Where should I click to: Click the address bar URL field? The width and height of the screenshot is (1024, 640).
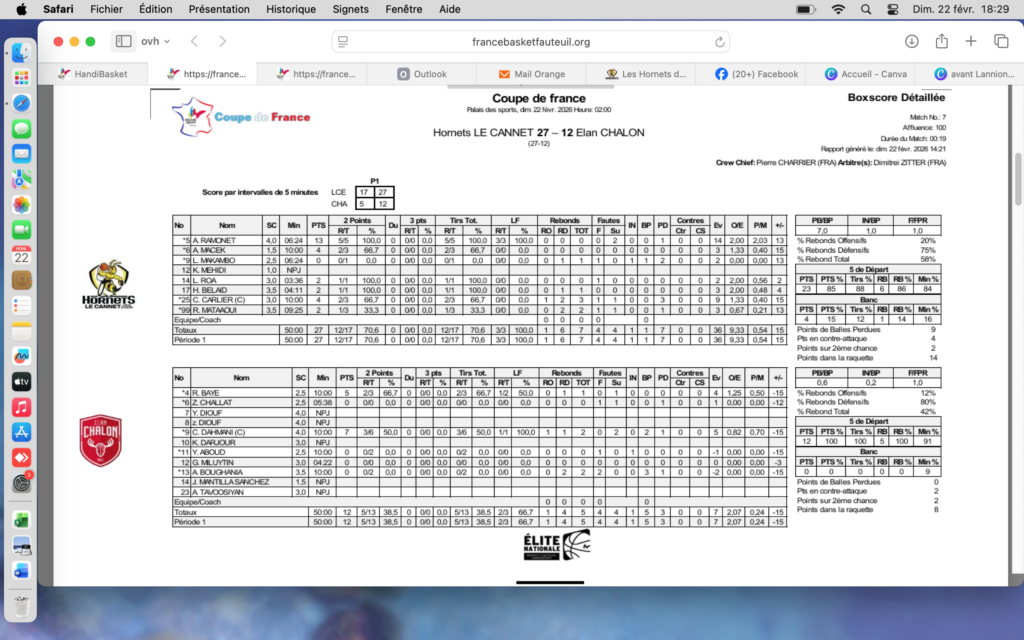(x=530, y=42)
